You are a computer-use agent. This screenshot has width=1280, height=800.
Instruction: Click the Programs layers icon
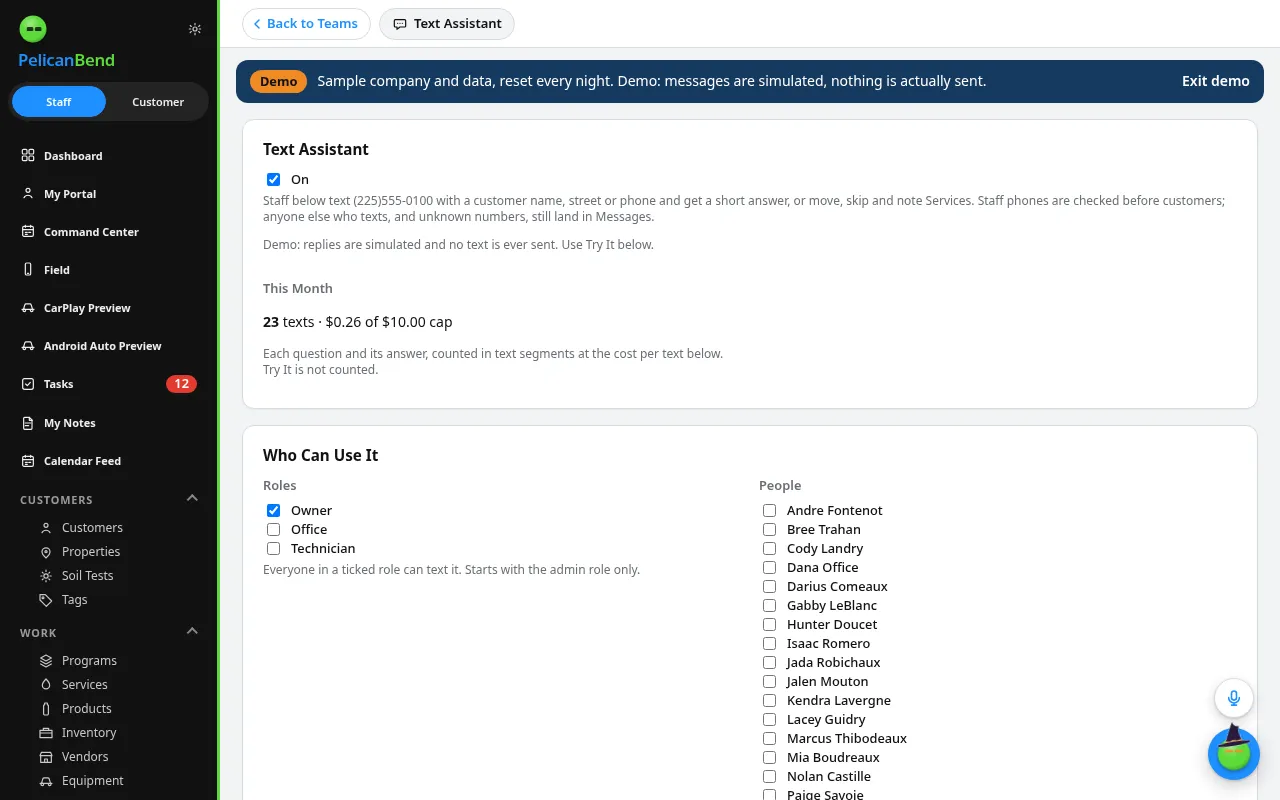point(45,661)
